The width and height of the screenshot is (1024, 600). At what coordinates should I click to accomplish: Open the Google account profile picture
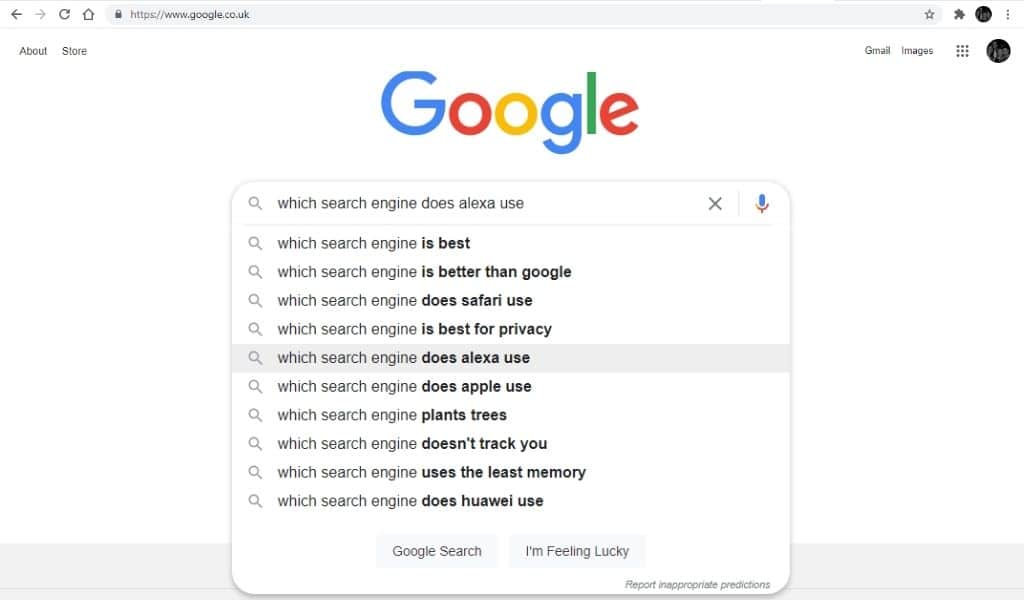[x=998, y=51]
